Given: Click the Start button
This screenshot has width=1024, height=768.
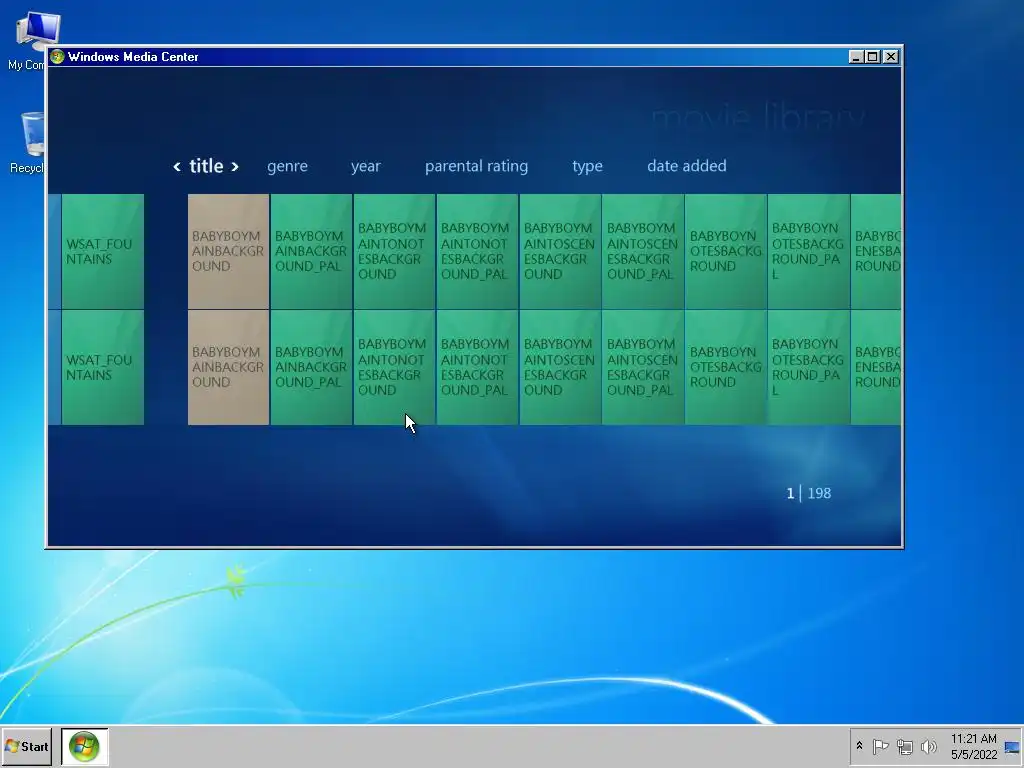Looking at the screenshot, I should 27,746.
